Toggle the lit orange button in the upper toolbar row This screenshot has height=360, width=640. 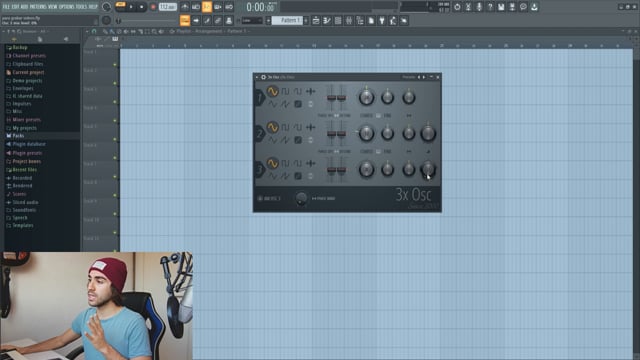[207, 7]
